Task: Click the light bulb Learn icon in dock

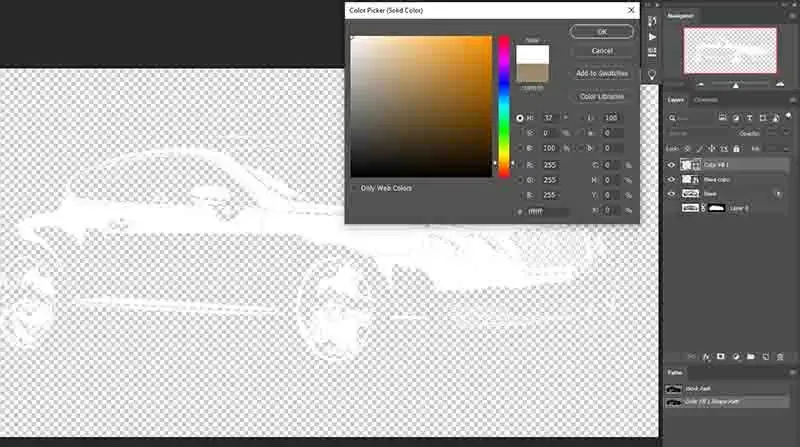Action: 652,74
